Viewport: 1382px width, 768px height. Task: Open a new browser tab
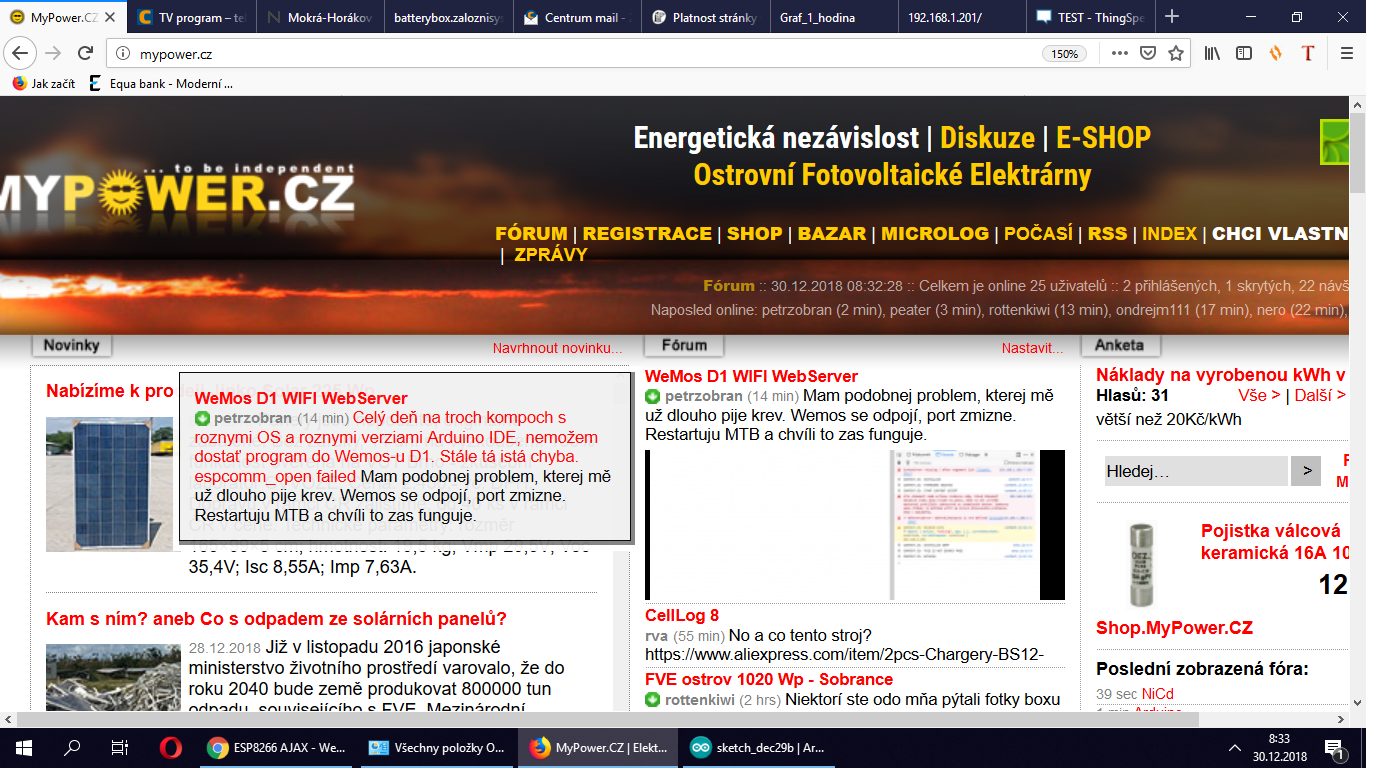1172,17
